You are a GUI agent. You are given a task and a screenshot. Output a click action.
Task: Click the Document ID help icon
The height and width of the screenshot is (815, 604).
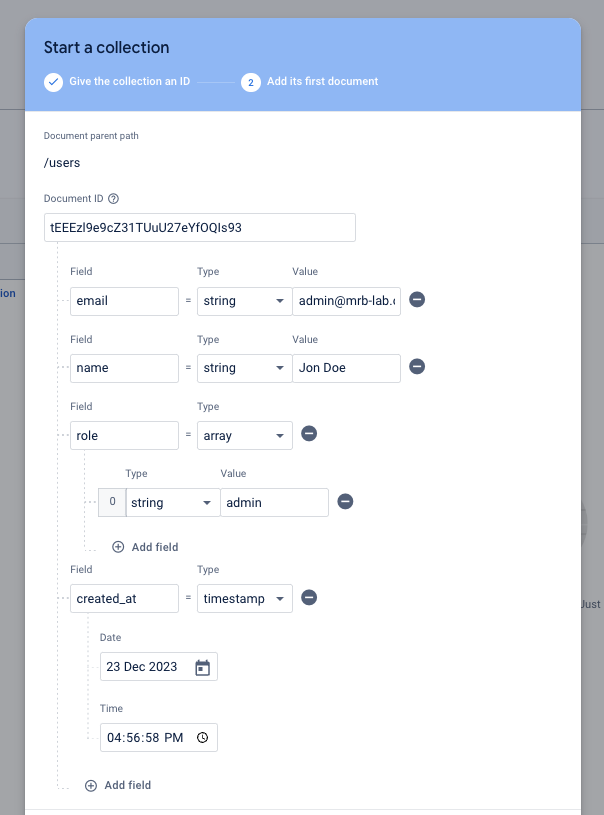[113, 199]
